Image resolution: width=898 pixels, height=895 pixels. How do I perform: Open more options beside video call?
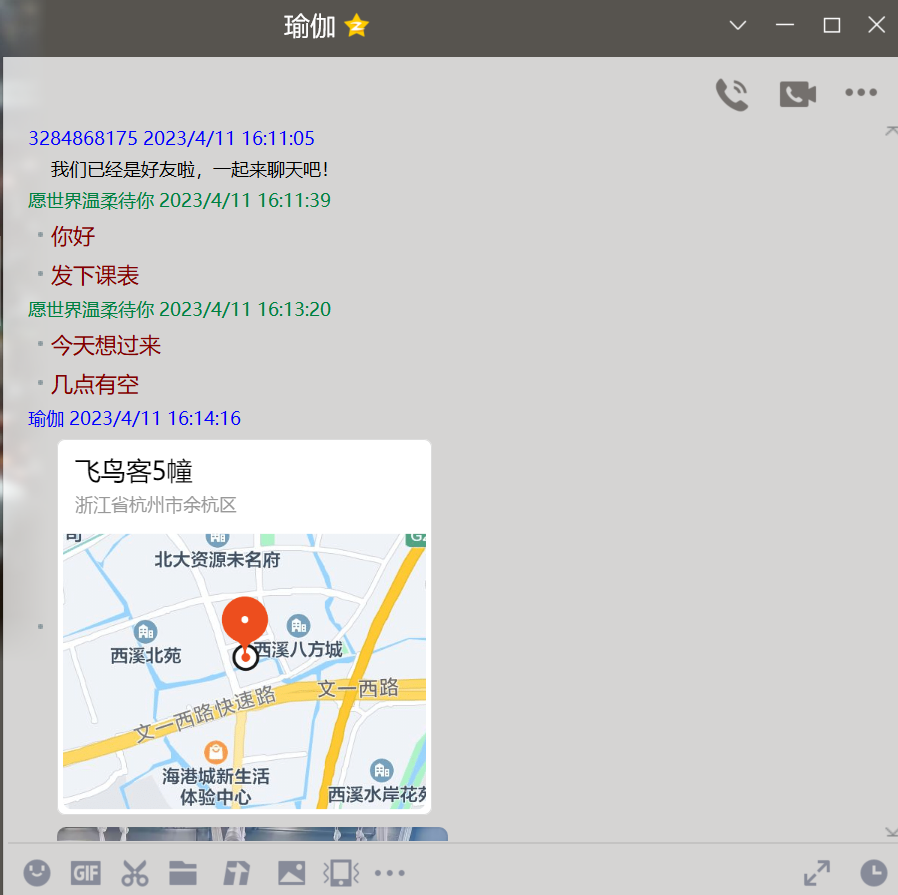(x=860, y=93)
